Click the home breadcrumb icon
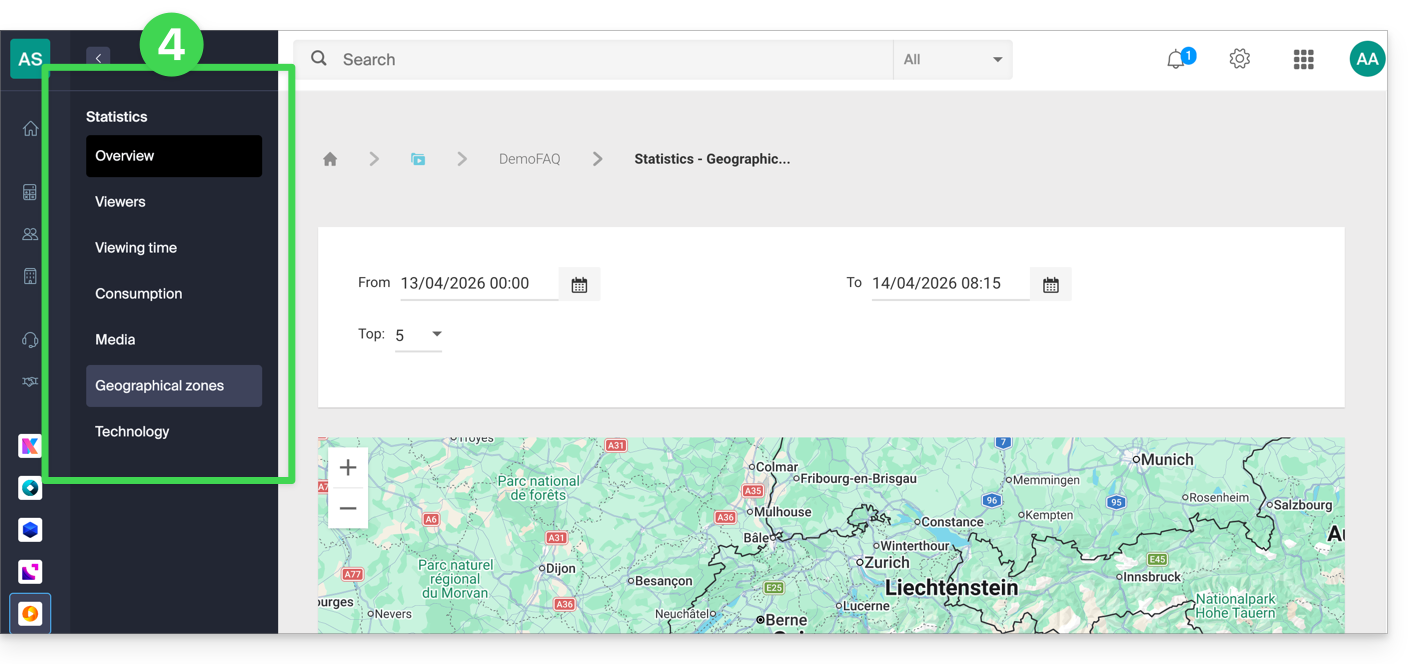 coord(330,159)
